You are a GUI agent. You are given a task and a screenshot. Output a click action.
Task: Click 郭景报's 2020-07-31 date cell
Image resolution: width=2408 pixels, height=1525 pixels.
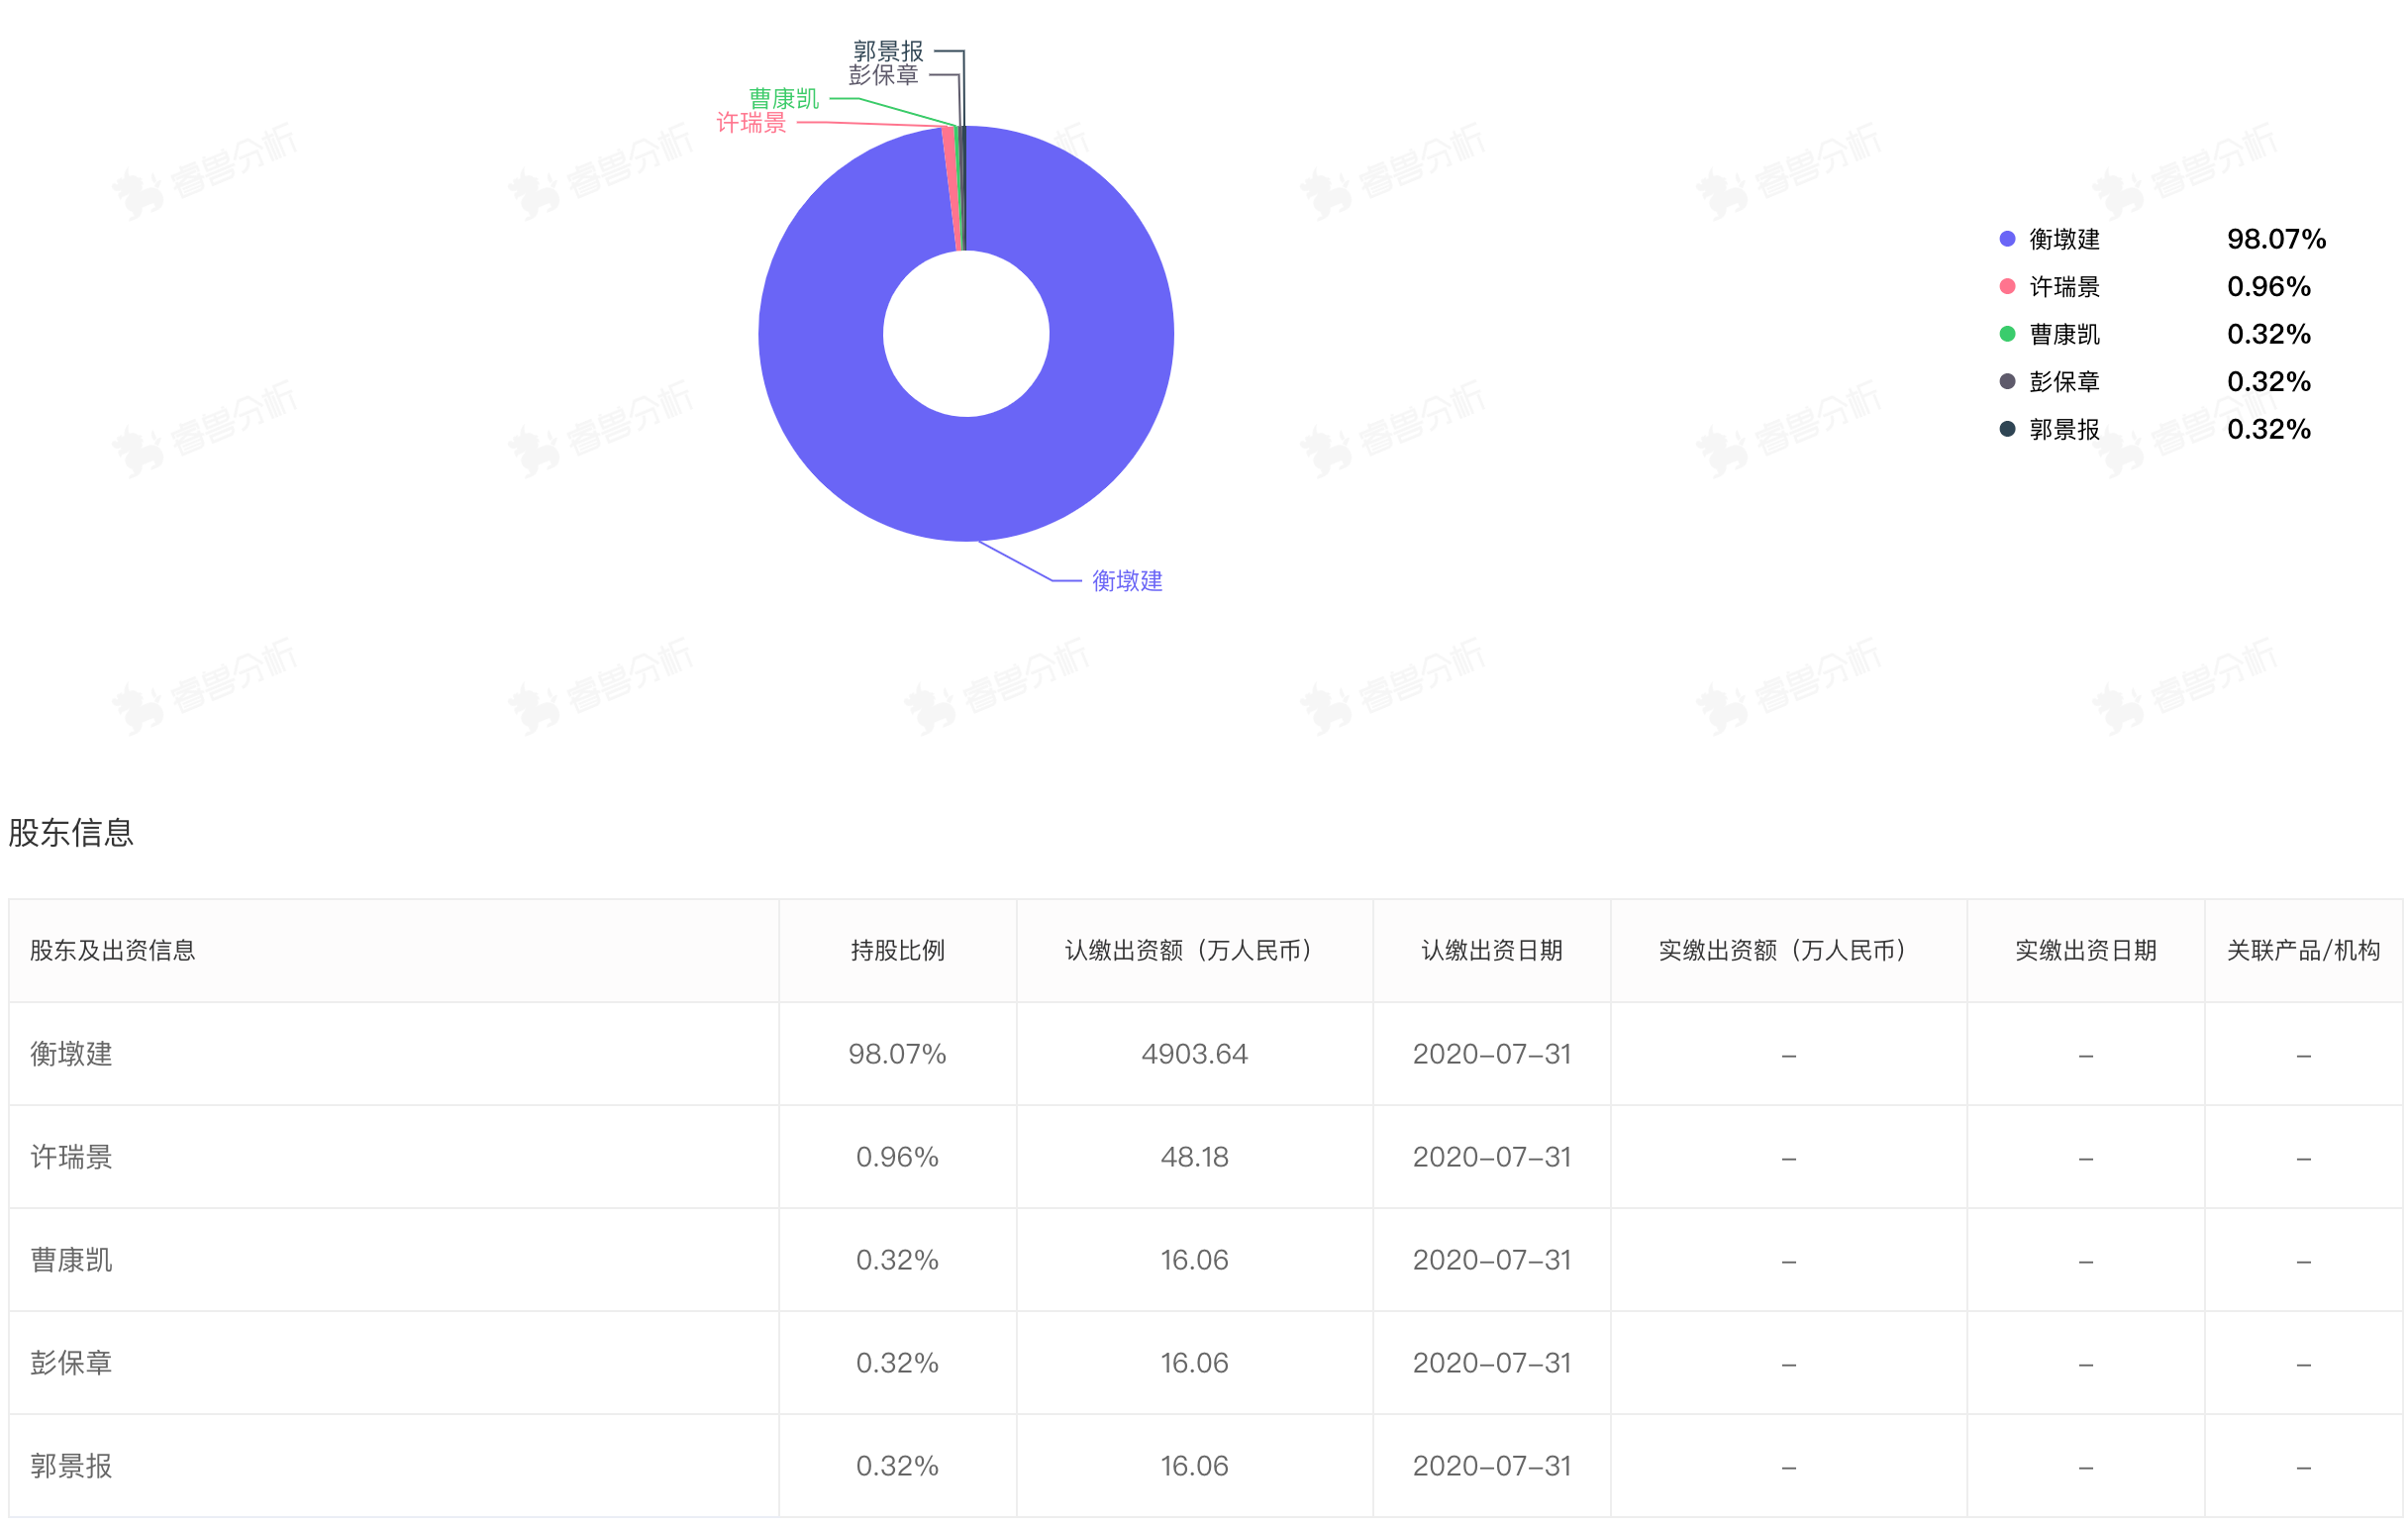click(x=1492, y=1466)
